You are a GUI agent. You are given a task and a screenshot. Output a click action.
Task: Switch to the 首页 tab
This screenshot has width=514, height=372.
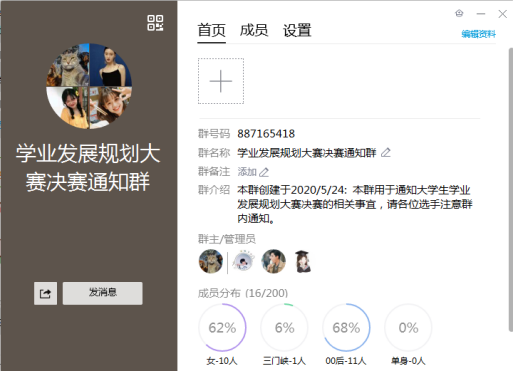[212, 30]
